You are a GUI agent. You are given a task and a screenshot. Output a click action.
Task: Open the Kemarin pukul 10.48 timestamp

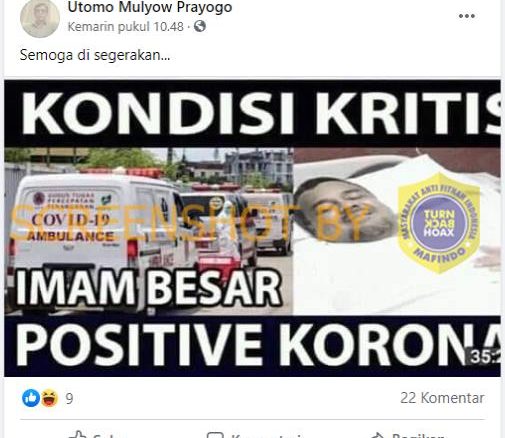[126, 26]
